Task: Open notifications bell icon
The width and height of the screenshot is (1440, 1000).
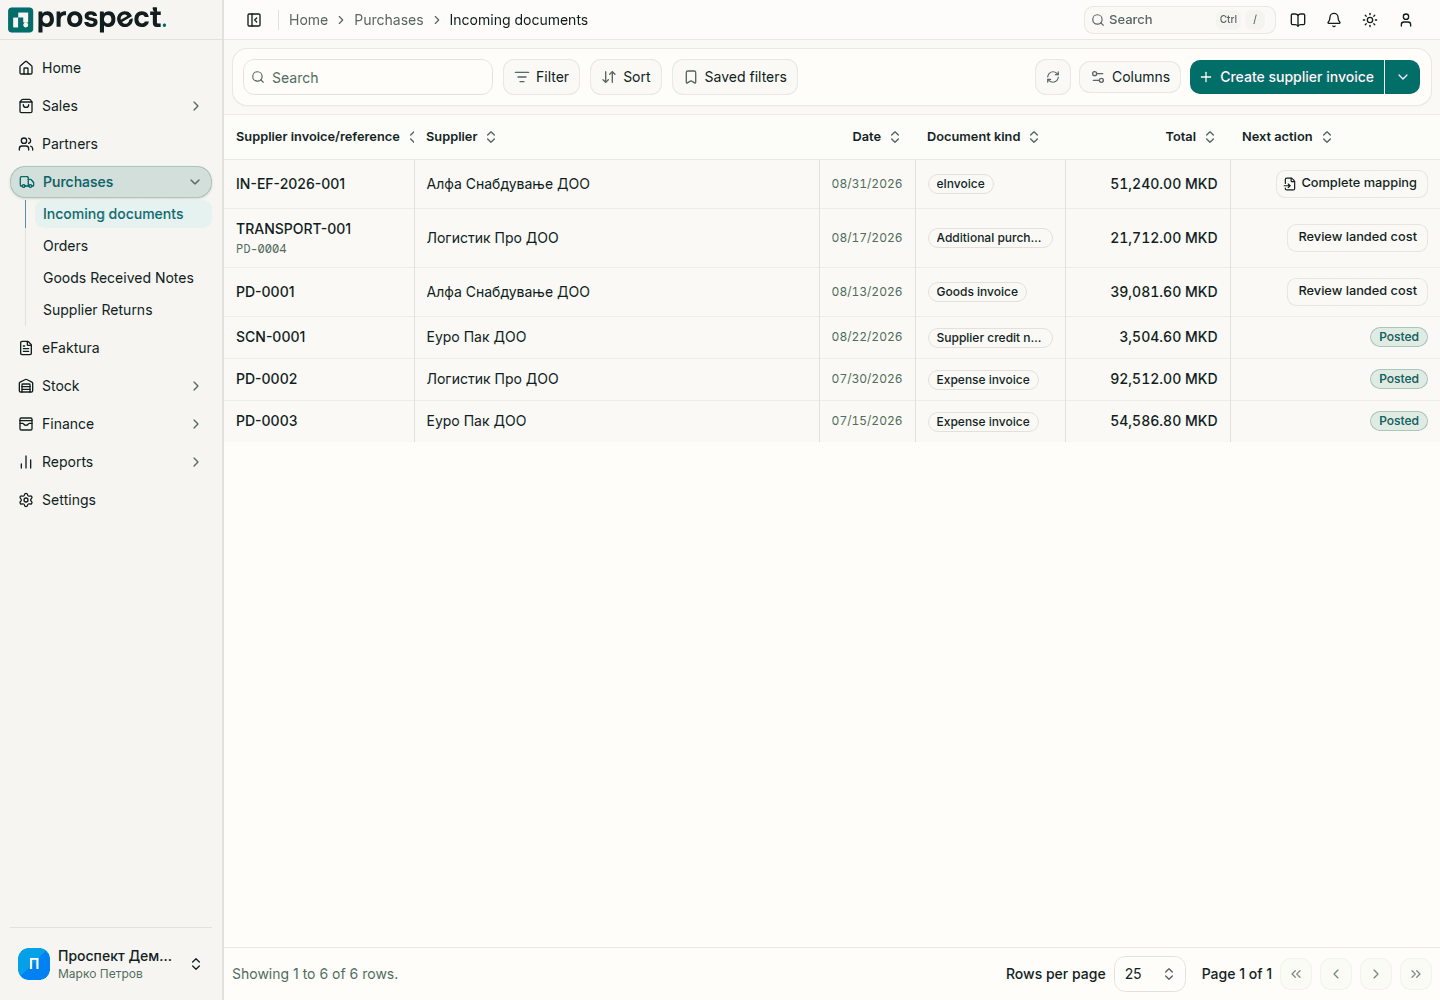Action: (1334, 20)
